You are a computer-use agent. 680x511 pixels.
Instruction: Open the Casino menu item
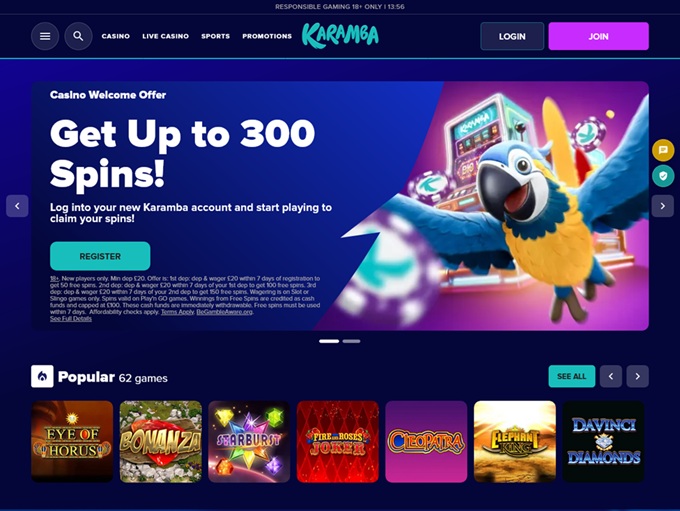(115, 36)
